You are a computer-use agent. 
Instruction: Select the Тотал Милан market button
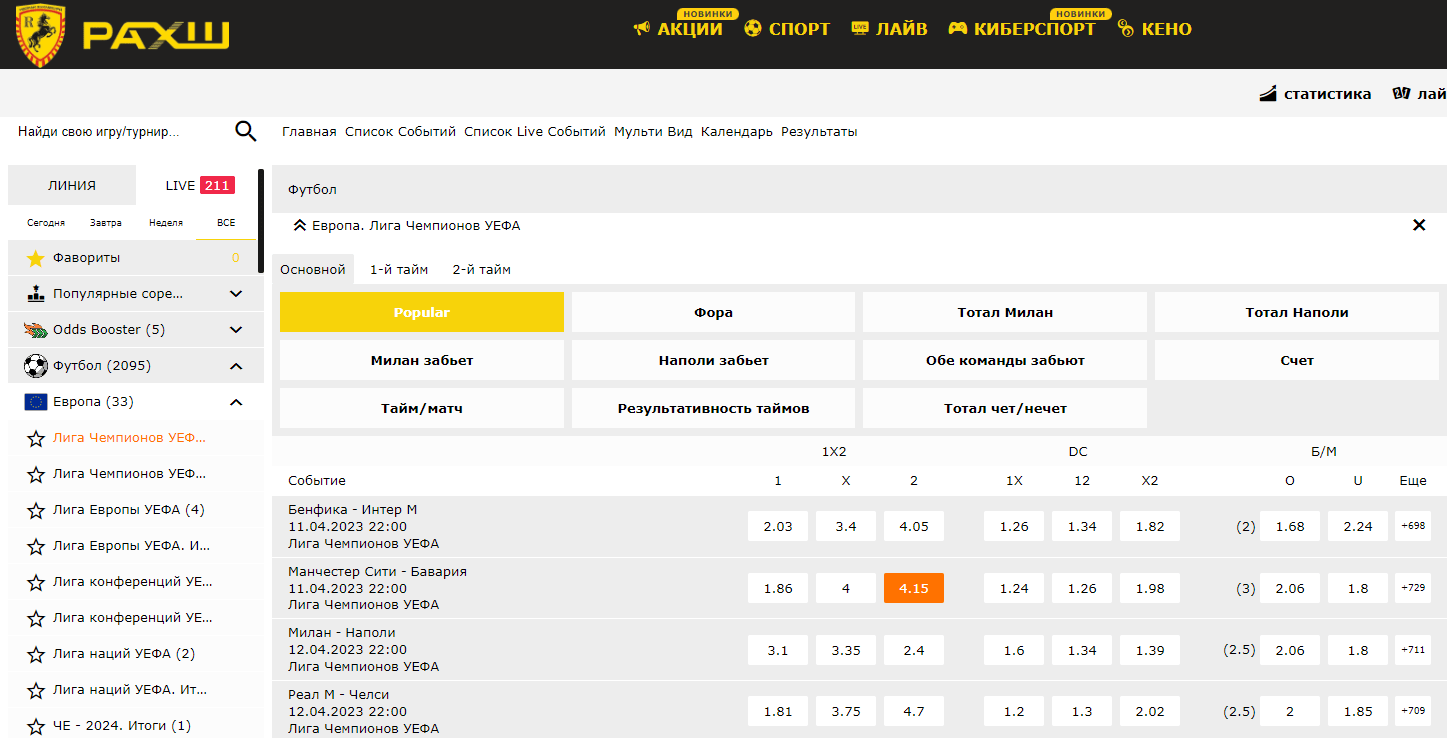[1005, 312]
